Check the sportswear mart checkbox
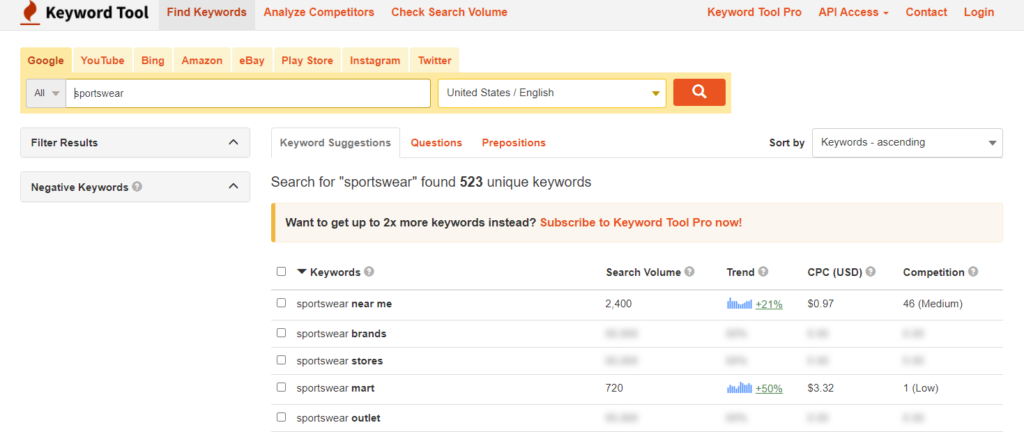Image resolution: width=1024 pixels, height=432 pixels. click(x=281, y=387)
